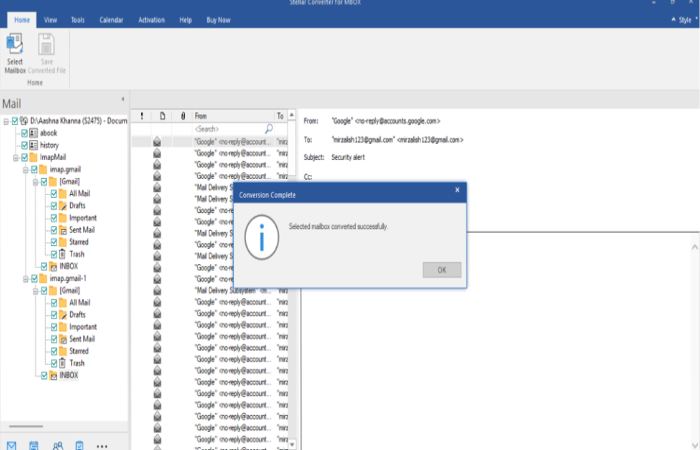The height and width of the screenshot is (450, 700).
Task: Toggle the All Mail checkbox under imap.gmail
Action: click(x=54, y=194)
